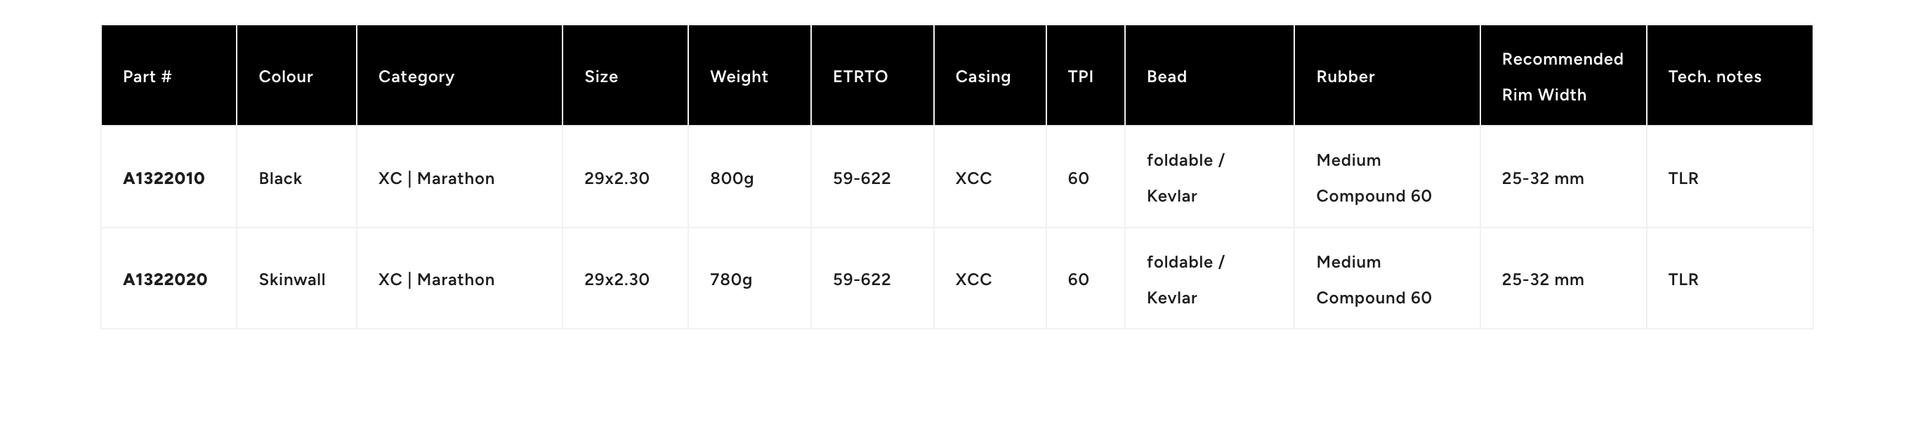The width and height of the screenshot is (1920, 427).
Task: Click the Recommended Rim Width header
Action: point(1562,77)
